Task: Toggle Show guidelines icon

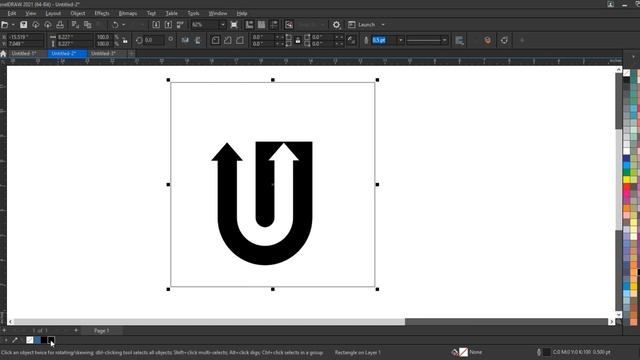Action: pyautogui.click(x=274, y=25)
